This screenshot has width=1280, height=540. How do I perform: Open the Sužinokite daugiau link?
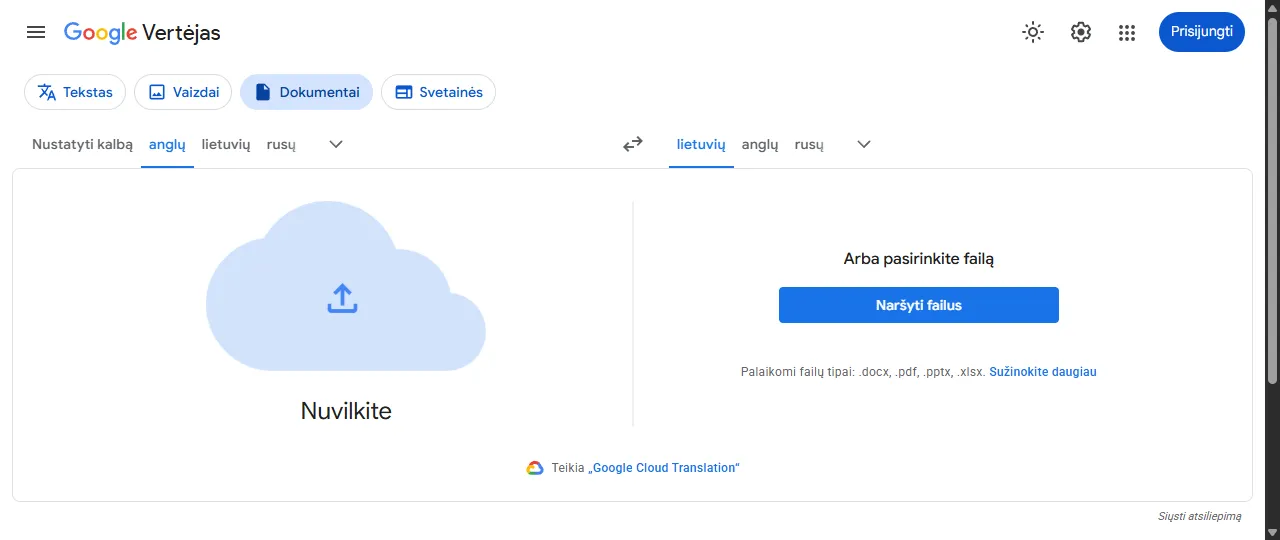[x=1043, y=372]
